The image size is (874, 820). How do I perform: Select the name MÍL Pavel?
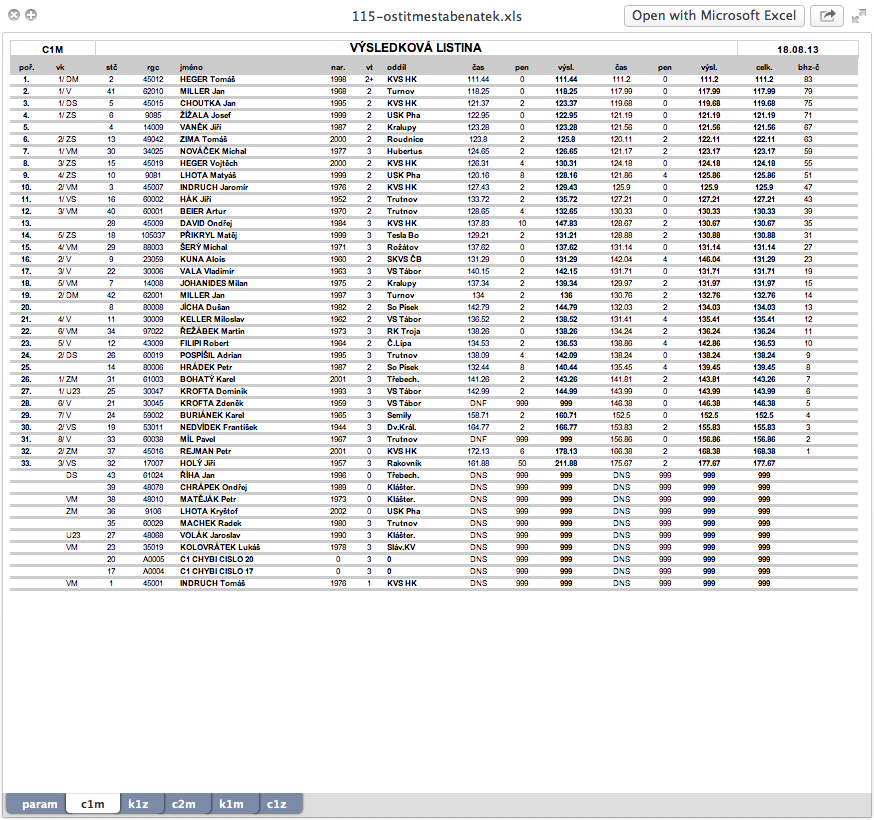197,439
